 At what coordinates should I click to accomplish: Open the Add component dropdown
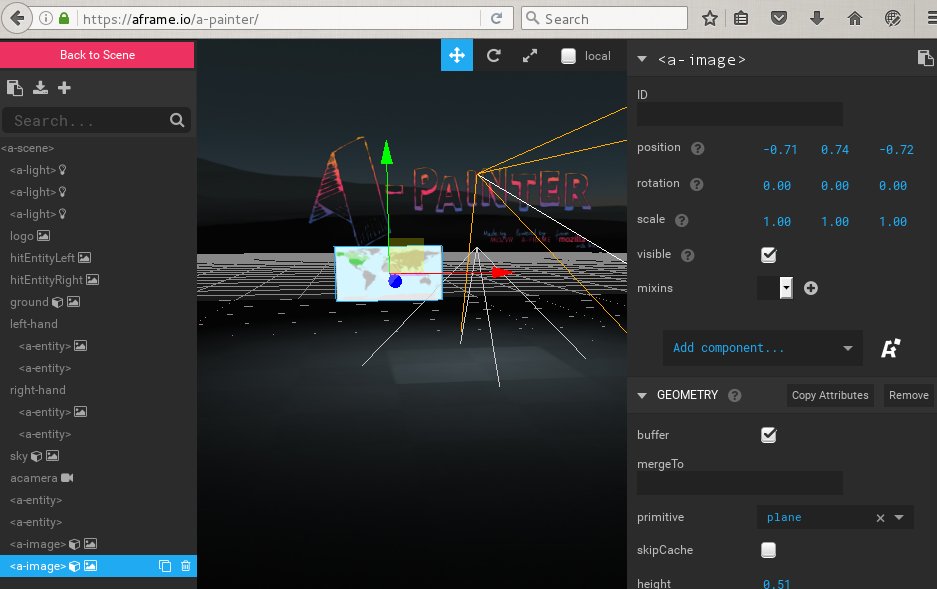pos(762,348)
